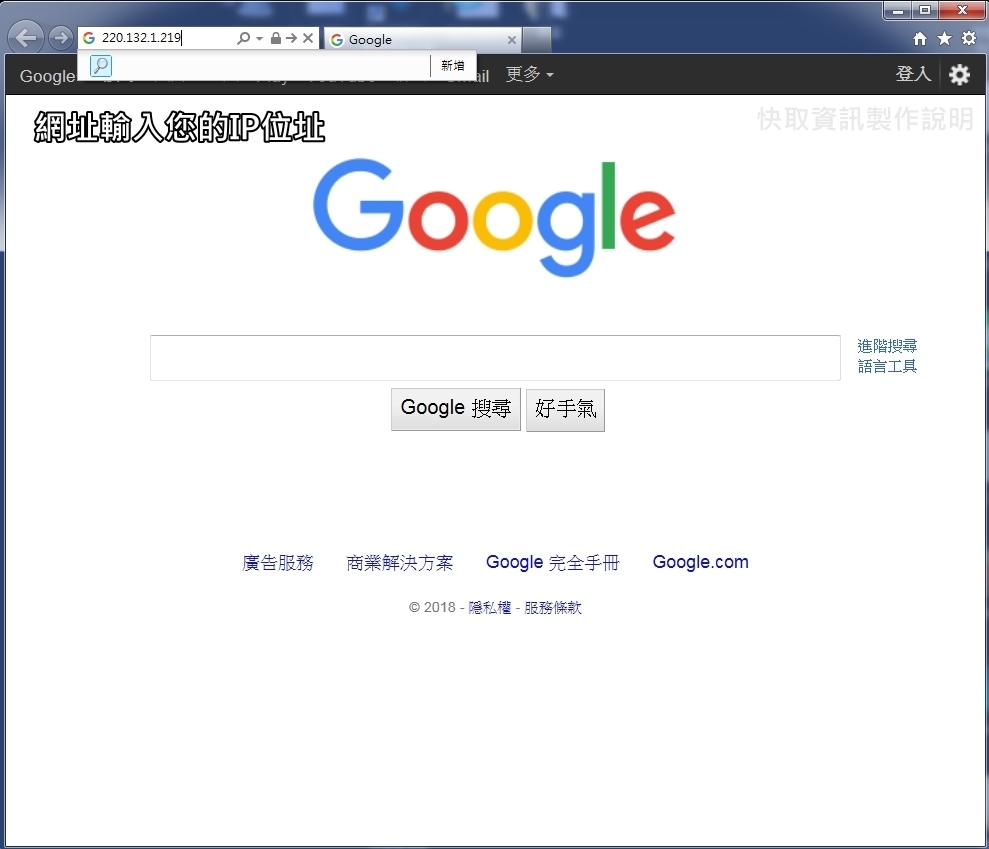The image size is (989, 849).
Task: Open the browser Home page icon
Action: [920, 39]
